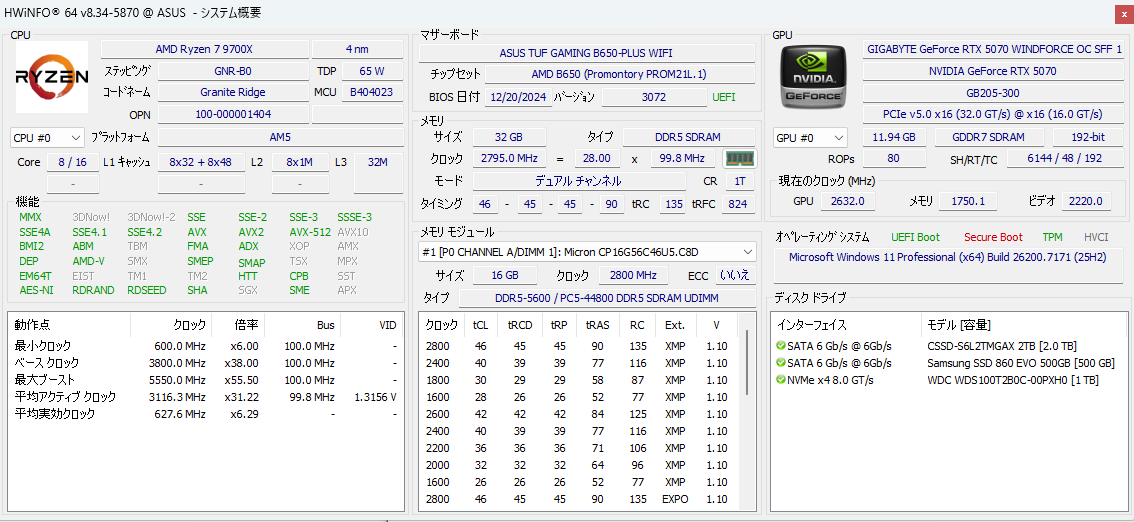Viewport: 1134px width, 522px height.
Task: Click the green status icon for Samsung SSD 860 EVO
Action: (x=781, y=363)
